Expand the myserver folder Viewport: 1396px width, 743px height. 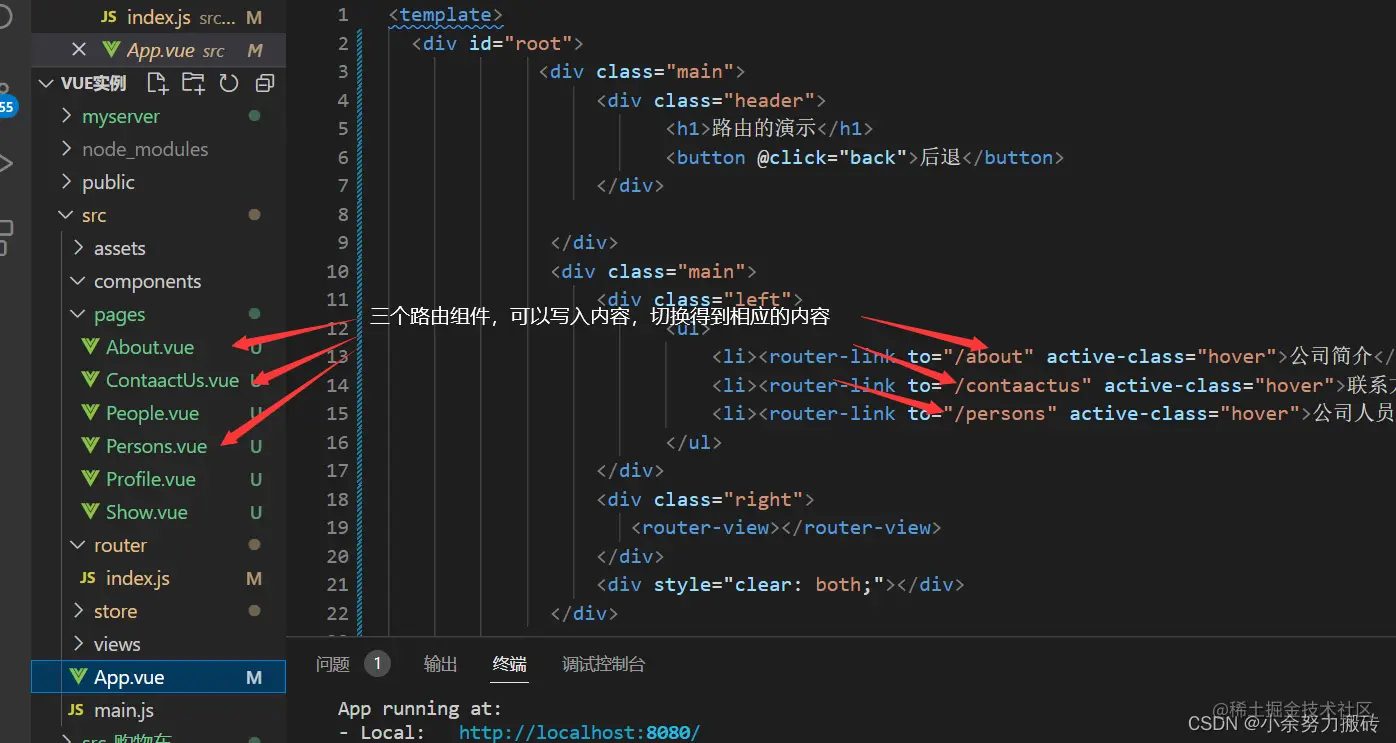tap(67, 116)
